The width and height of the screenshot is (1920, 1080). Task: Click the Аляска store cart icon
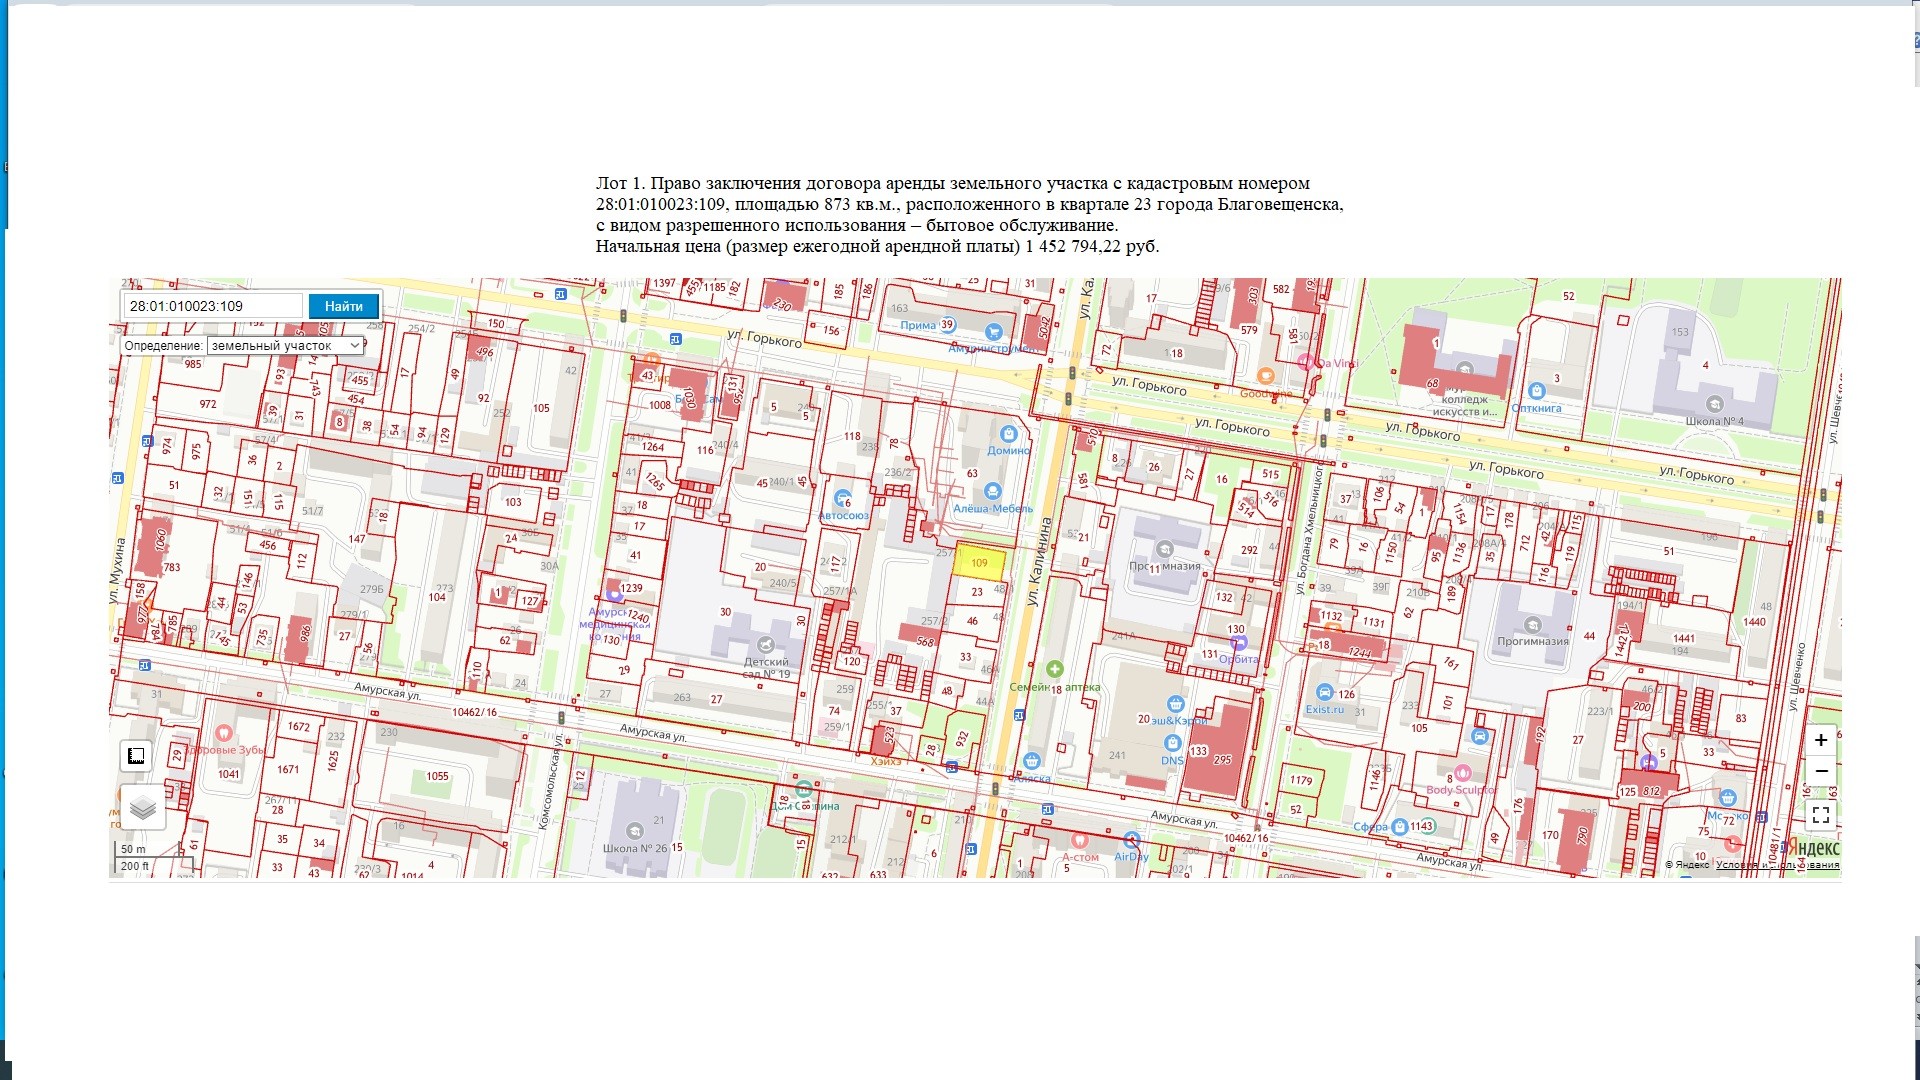coord(1032,762)
